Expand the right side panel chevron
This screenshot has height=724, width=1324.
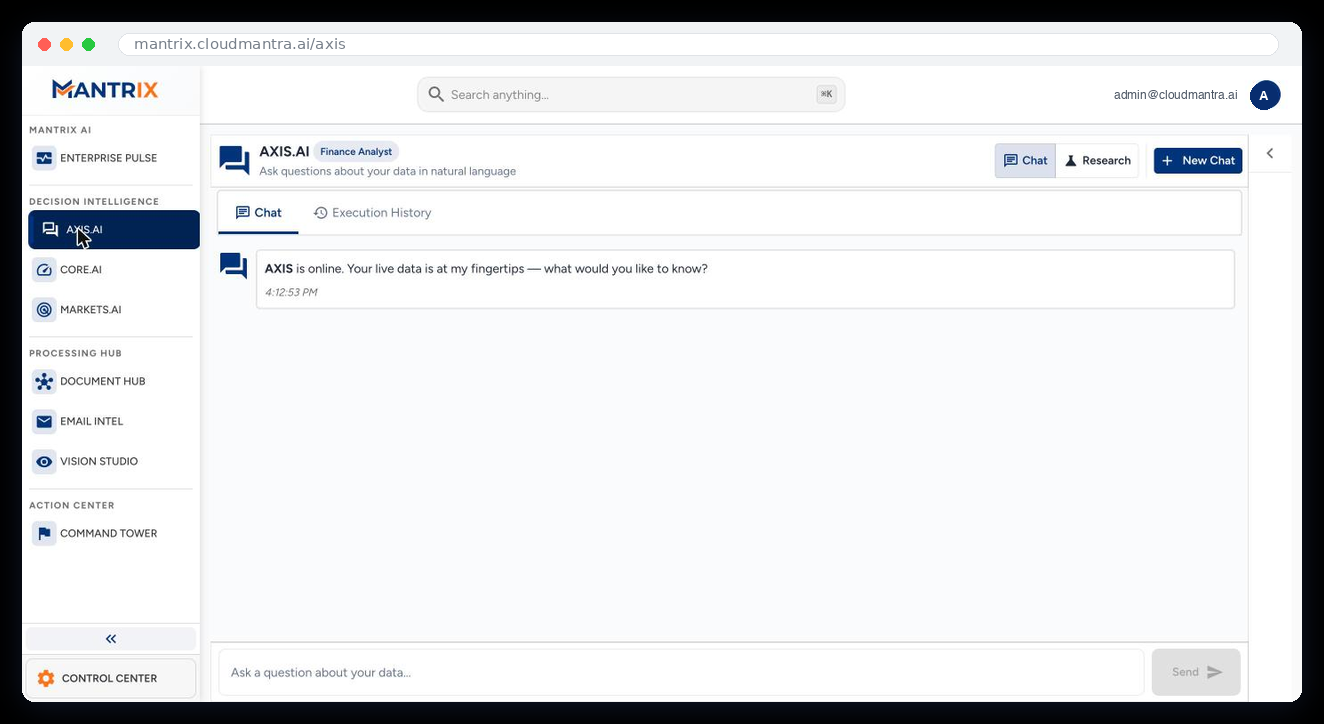1270,153
